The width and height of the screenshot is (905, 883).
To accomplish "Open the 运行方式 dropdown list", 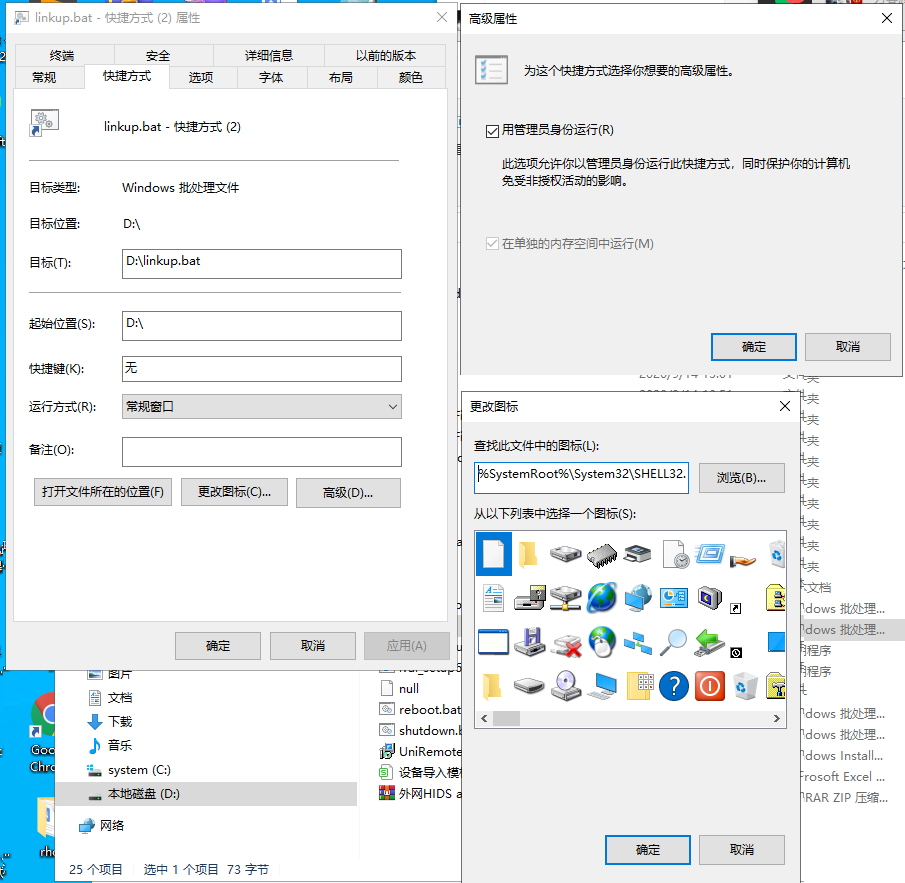I will click(261, 406).
